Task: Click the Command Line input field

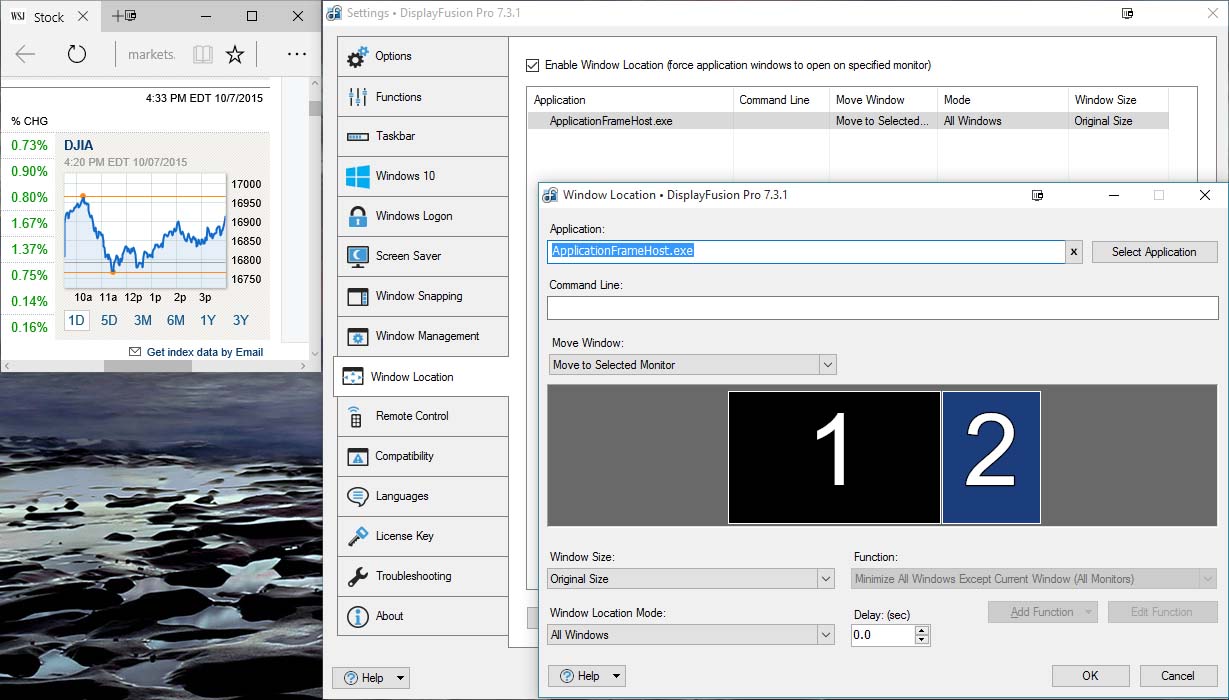Action: point(883,308)
